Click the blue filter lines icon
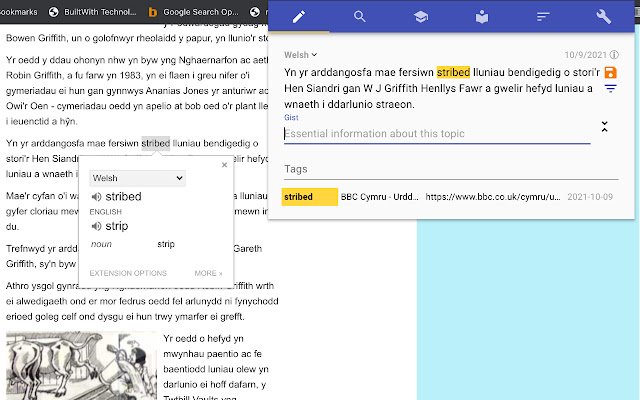This screenshot has height=400, width=640. (x=610, y=88)
